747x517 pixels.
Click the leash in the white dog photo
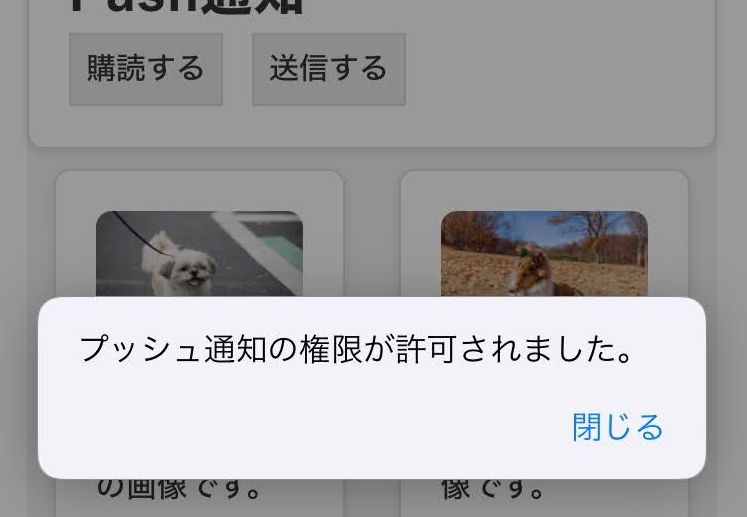pos(138,233)
